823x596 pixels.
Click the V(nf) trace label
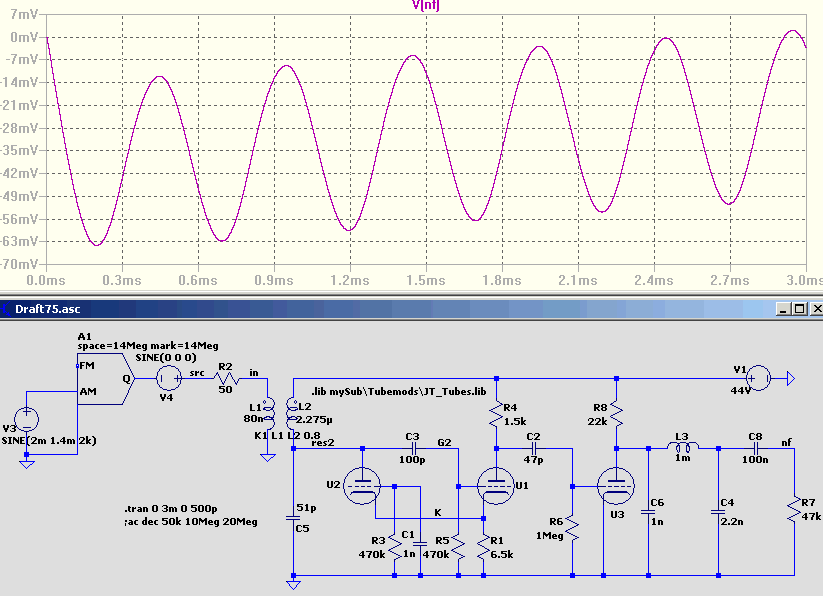click(426, 5)
